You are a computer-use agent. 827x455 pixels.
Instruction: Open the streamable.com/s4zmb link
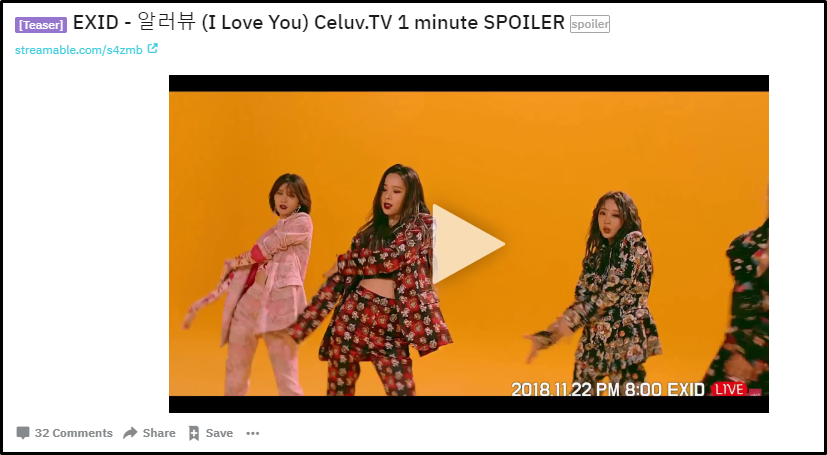pyautogui.click(x=79, y=50)
